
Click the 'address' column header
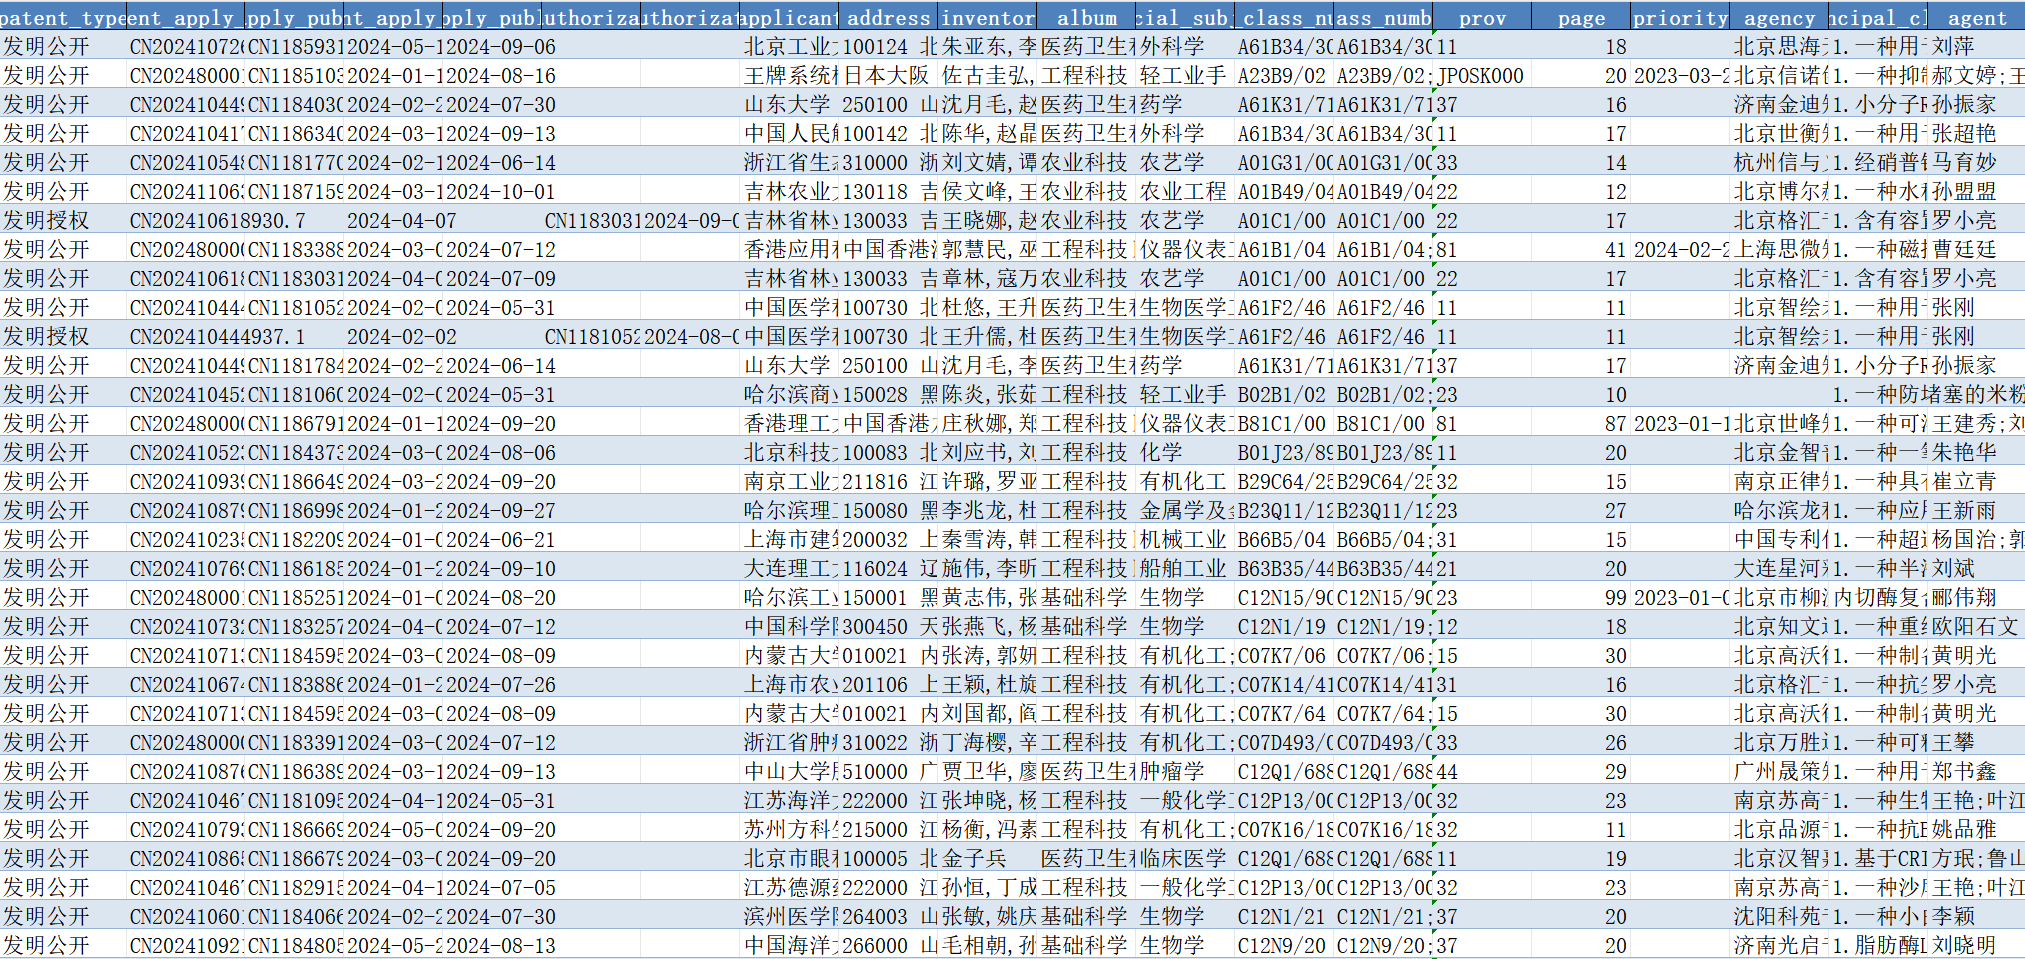[x=888, y=18]
